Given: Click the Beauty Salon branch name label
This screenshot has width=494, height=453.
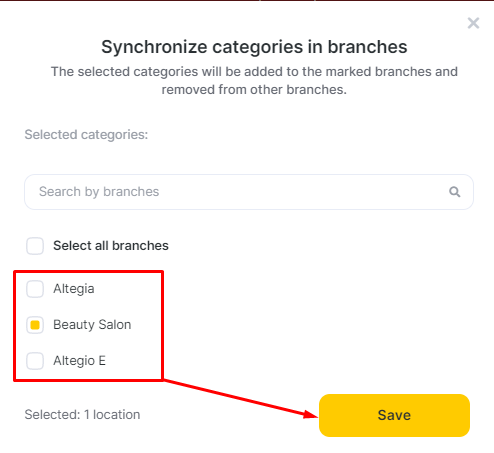Looking at the screenshot, I should (92, 325).
